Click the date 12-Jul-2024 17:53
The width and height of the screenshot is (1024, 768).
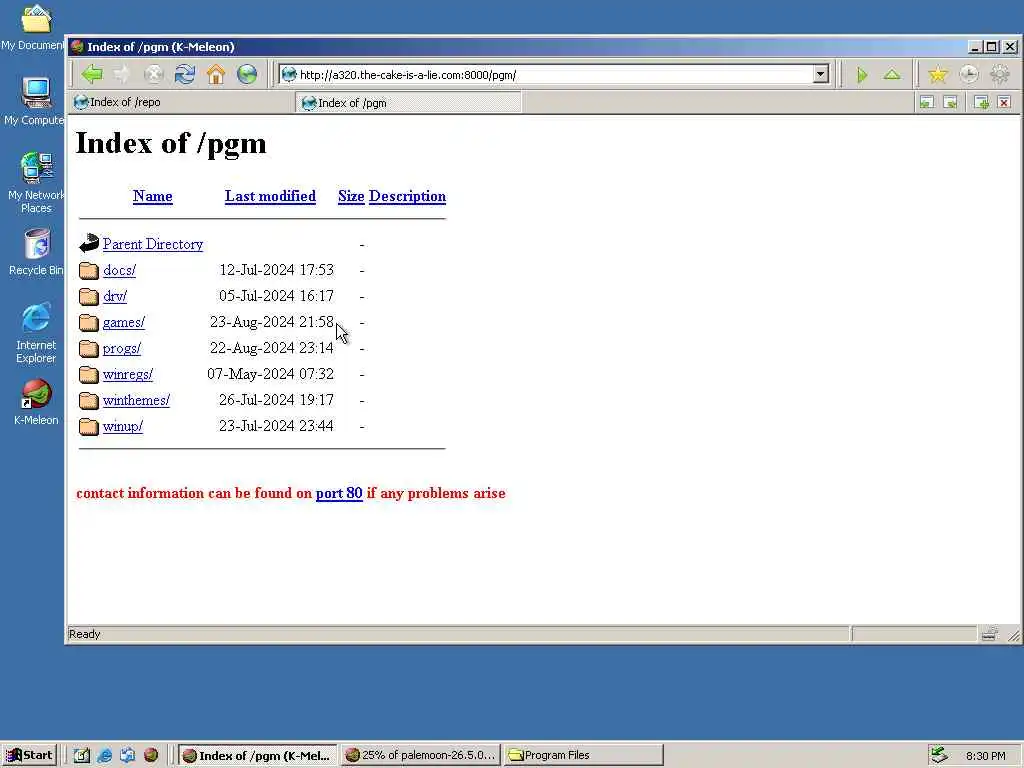(x=276, y=270)
